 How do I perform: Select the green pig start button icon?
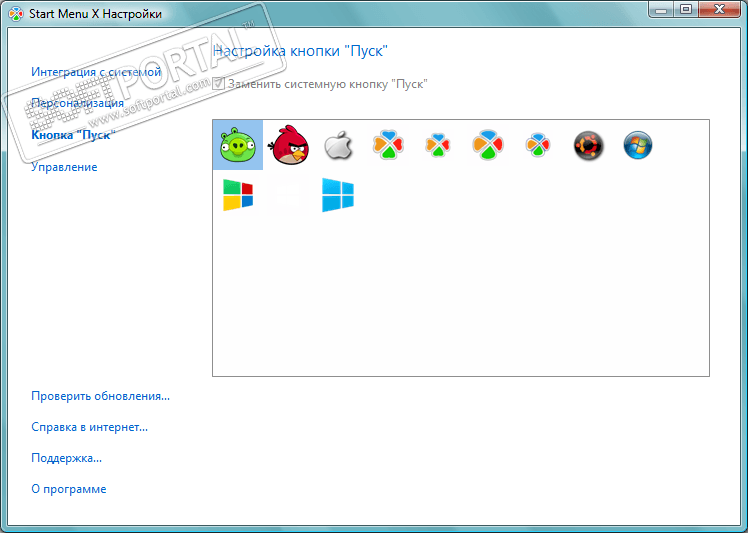pos(238,145)
